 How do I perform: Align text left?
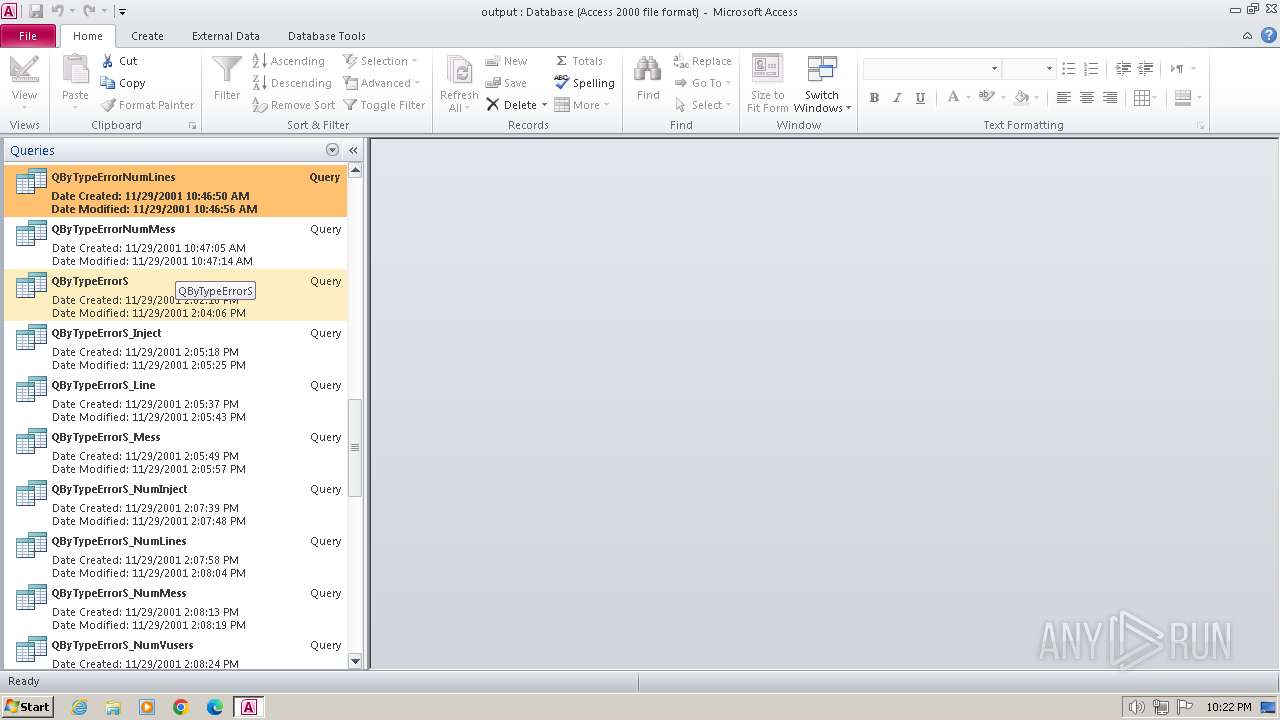pyautogui.click(x=1063, y=97)
